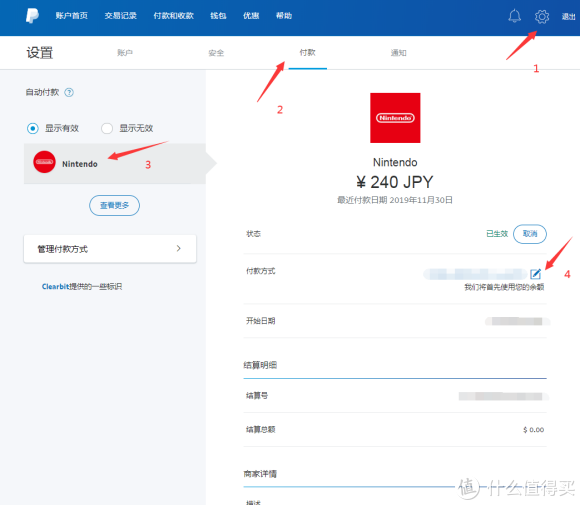Click the 结算明细 section heading
The height and width of the screenshot is (505, 580).
pyautogui.click(x=260, y=365)
